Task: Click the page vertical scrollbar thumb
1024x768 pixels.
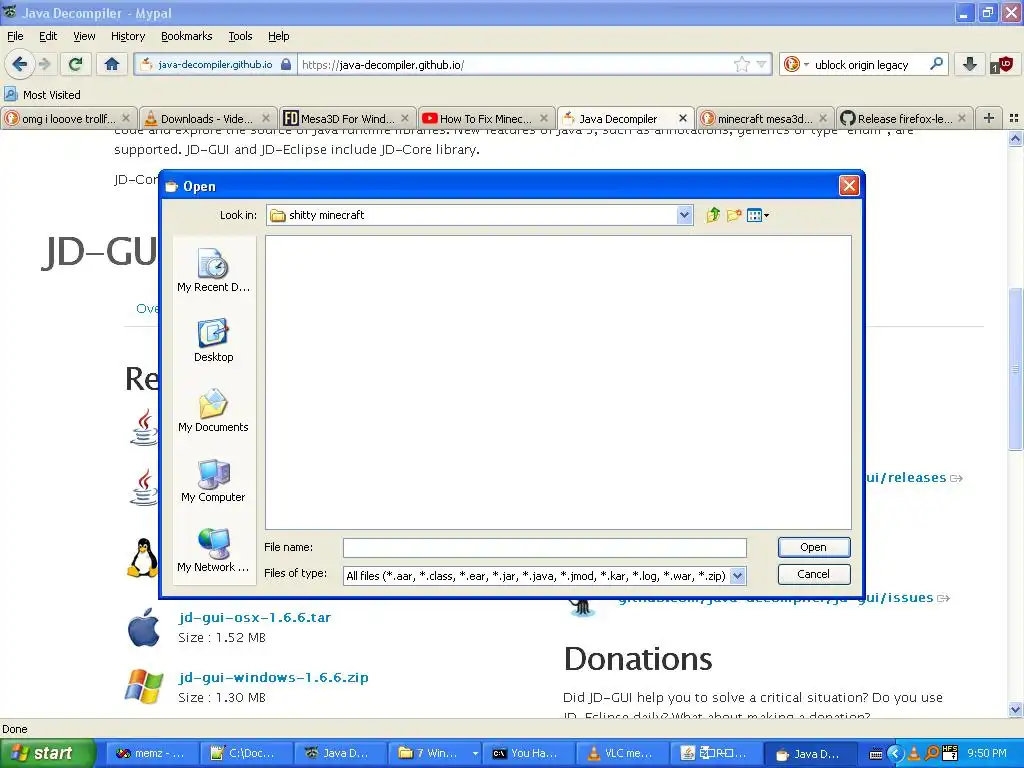Action: pyautogui.click(x=1015, y=368)
